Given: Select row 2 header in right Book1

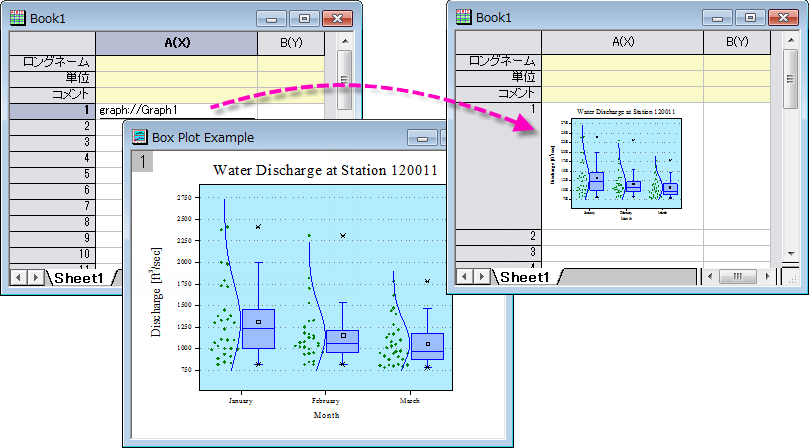Looking at the screenshot, I should click(x=498, y=237).
